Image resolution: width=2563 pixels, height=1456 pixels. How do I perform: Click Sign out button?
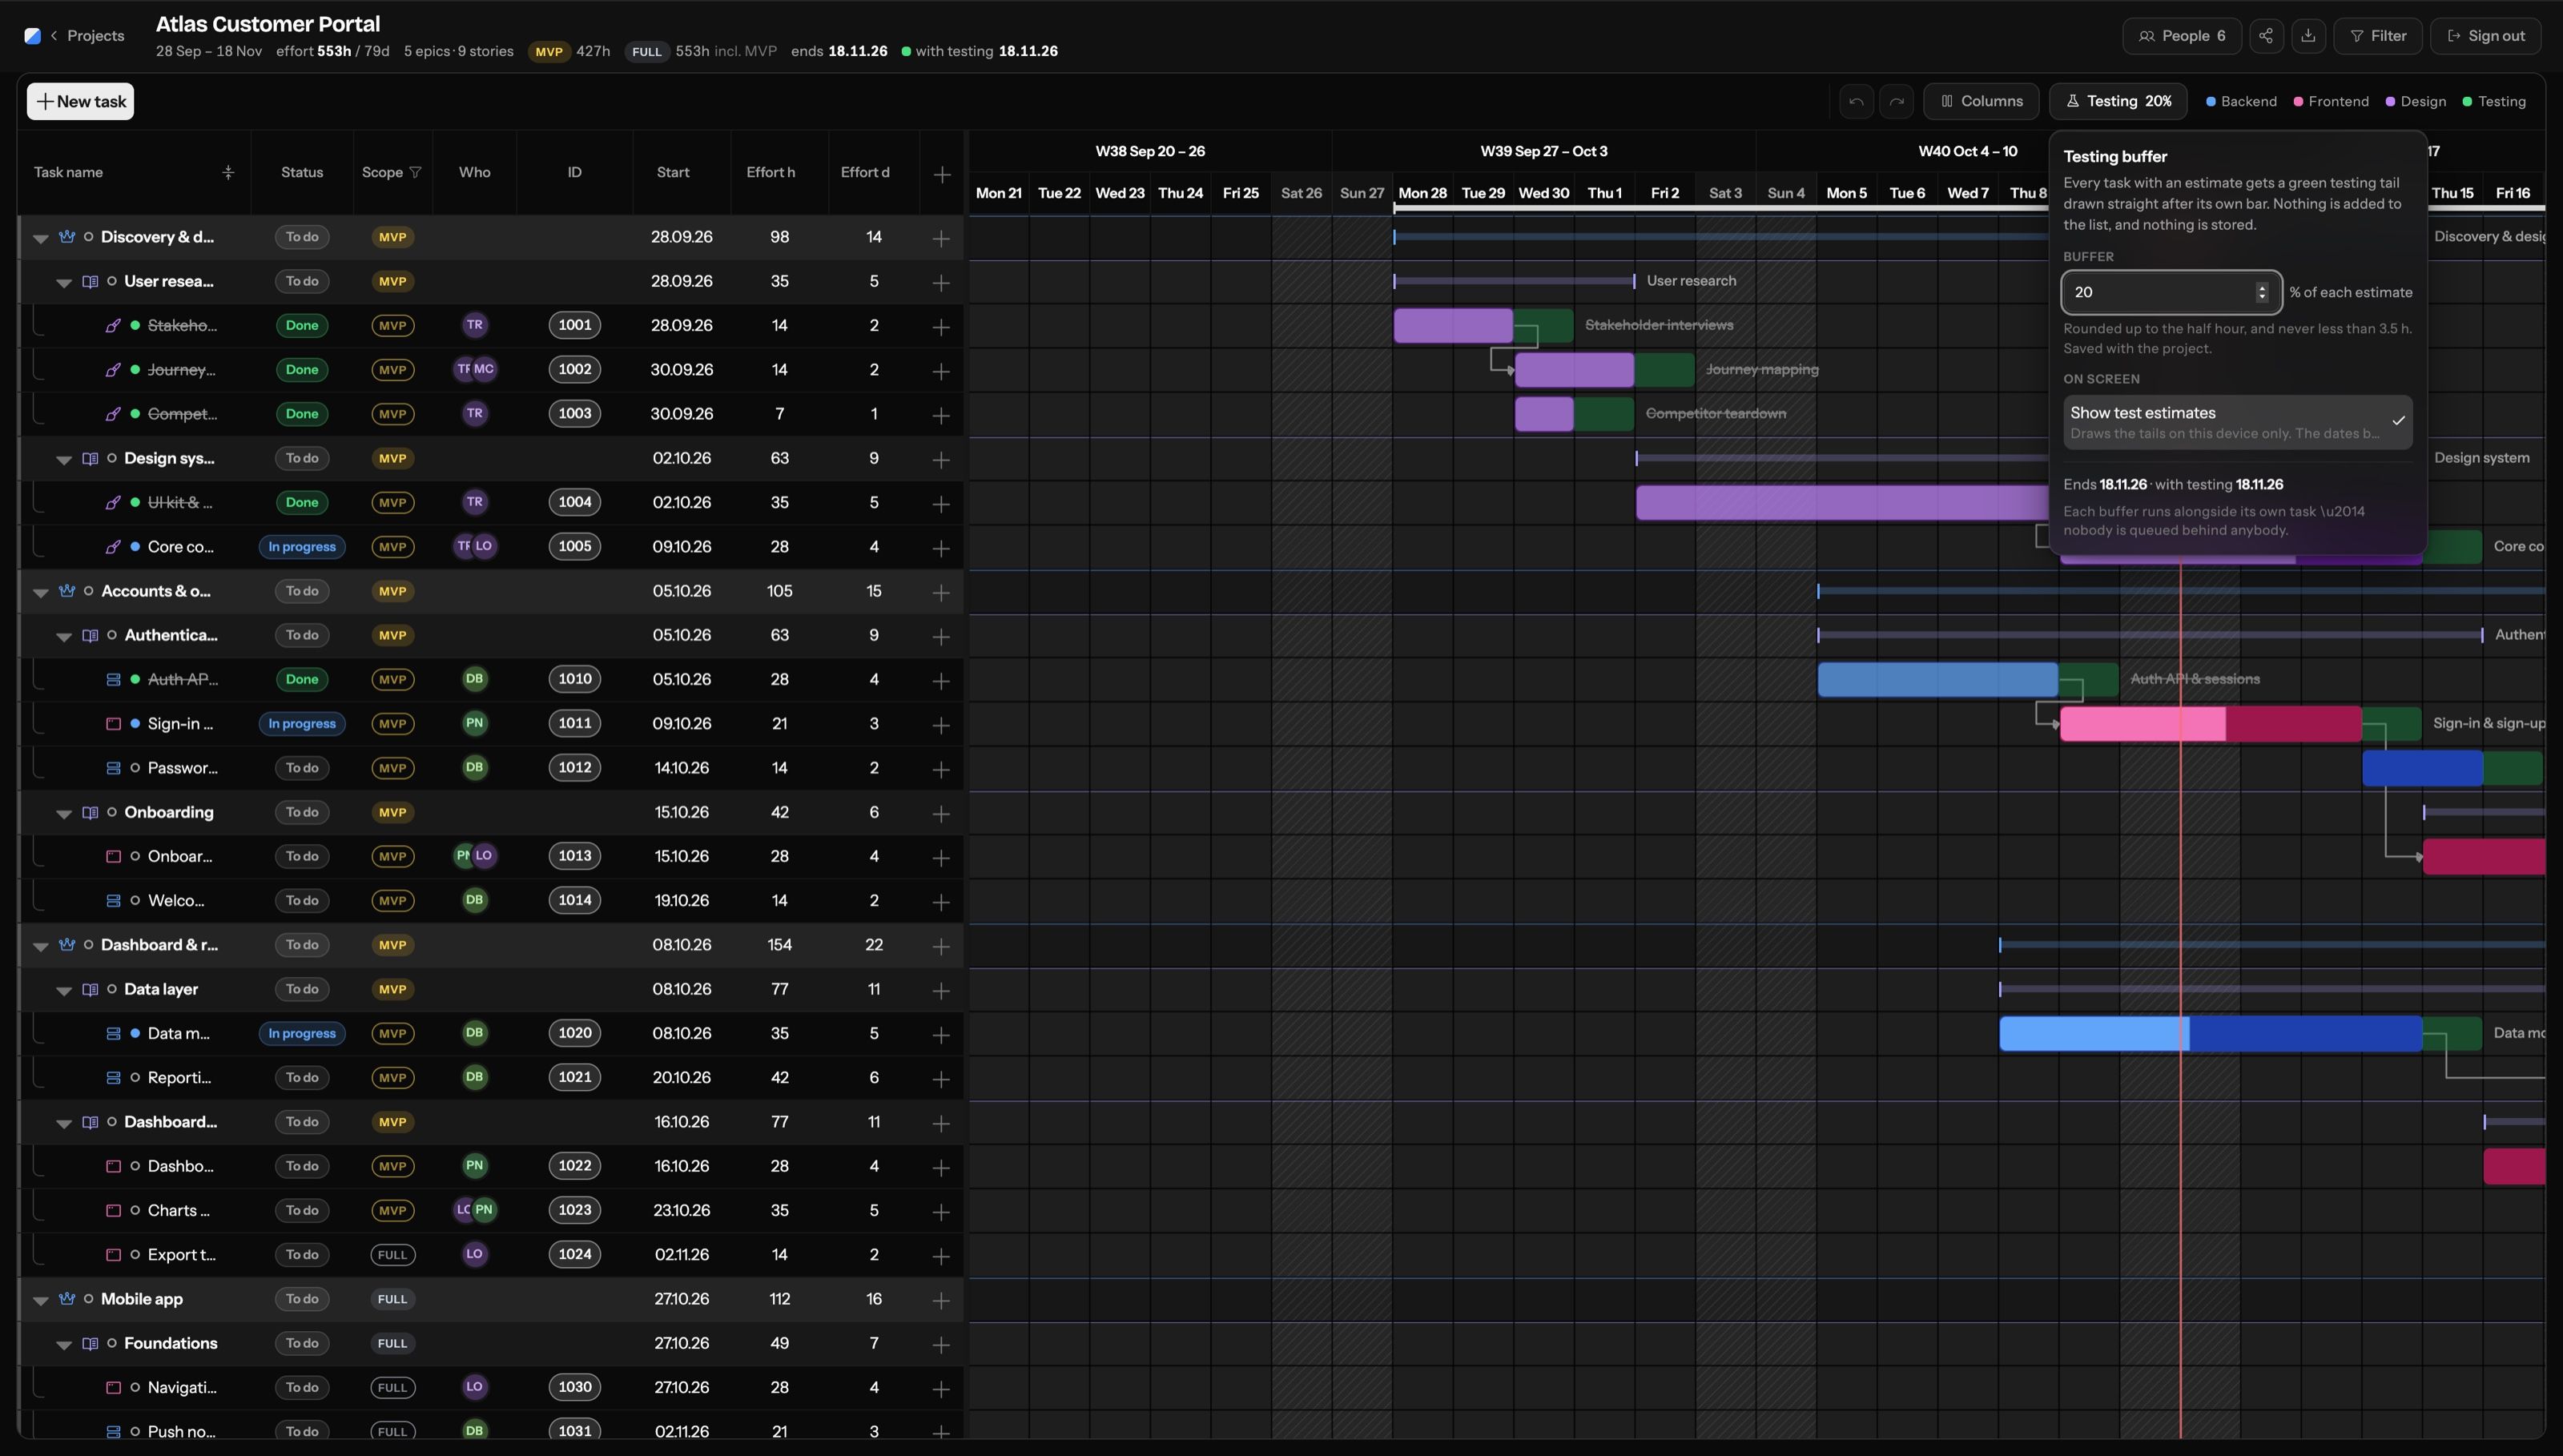[2485, 36]
